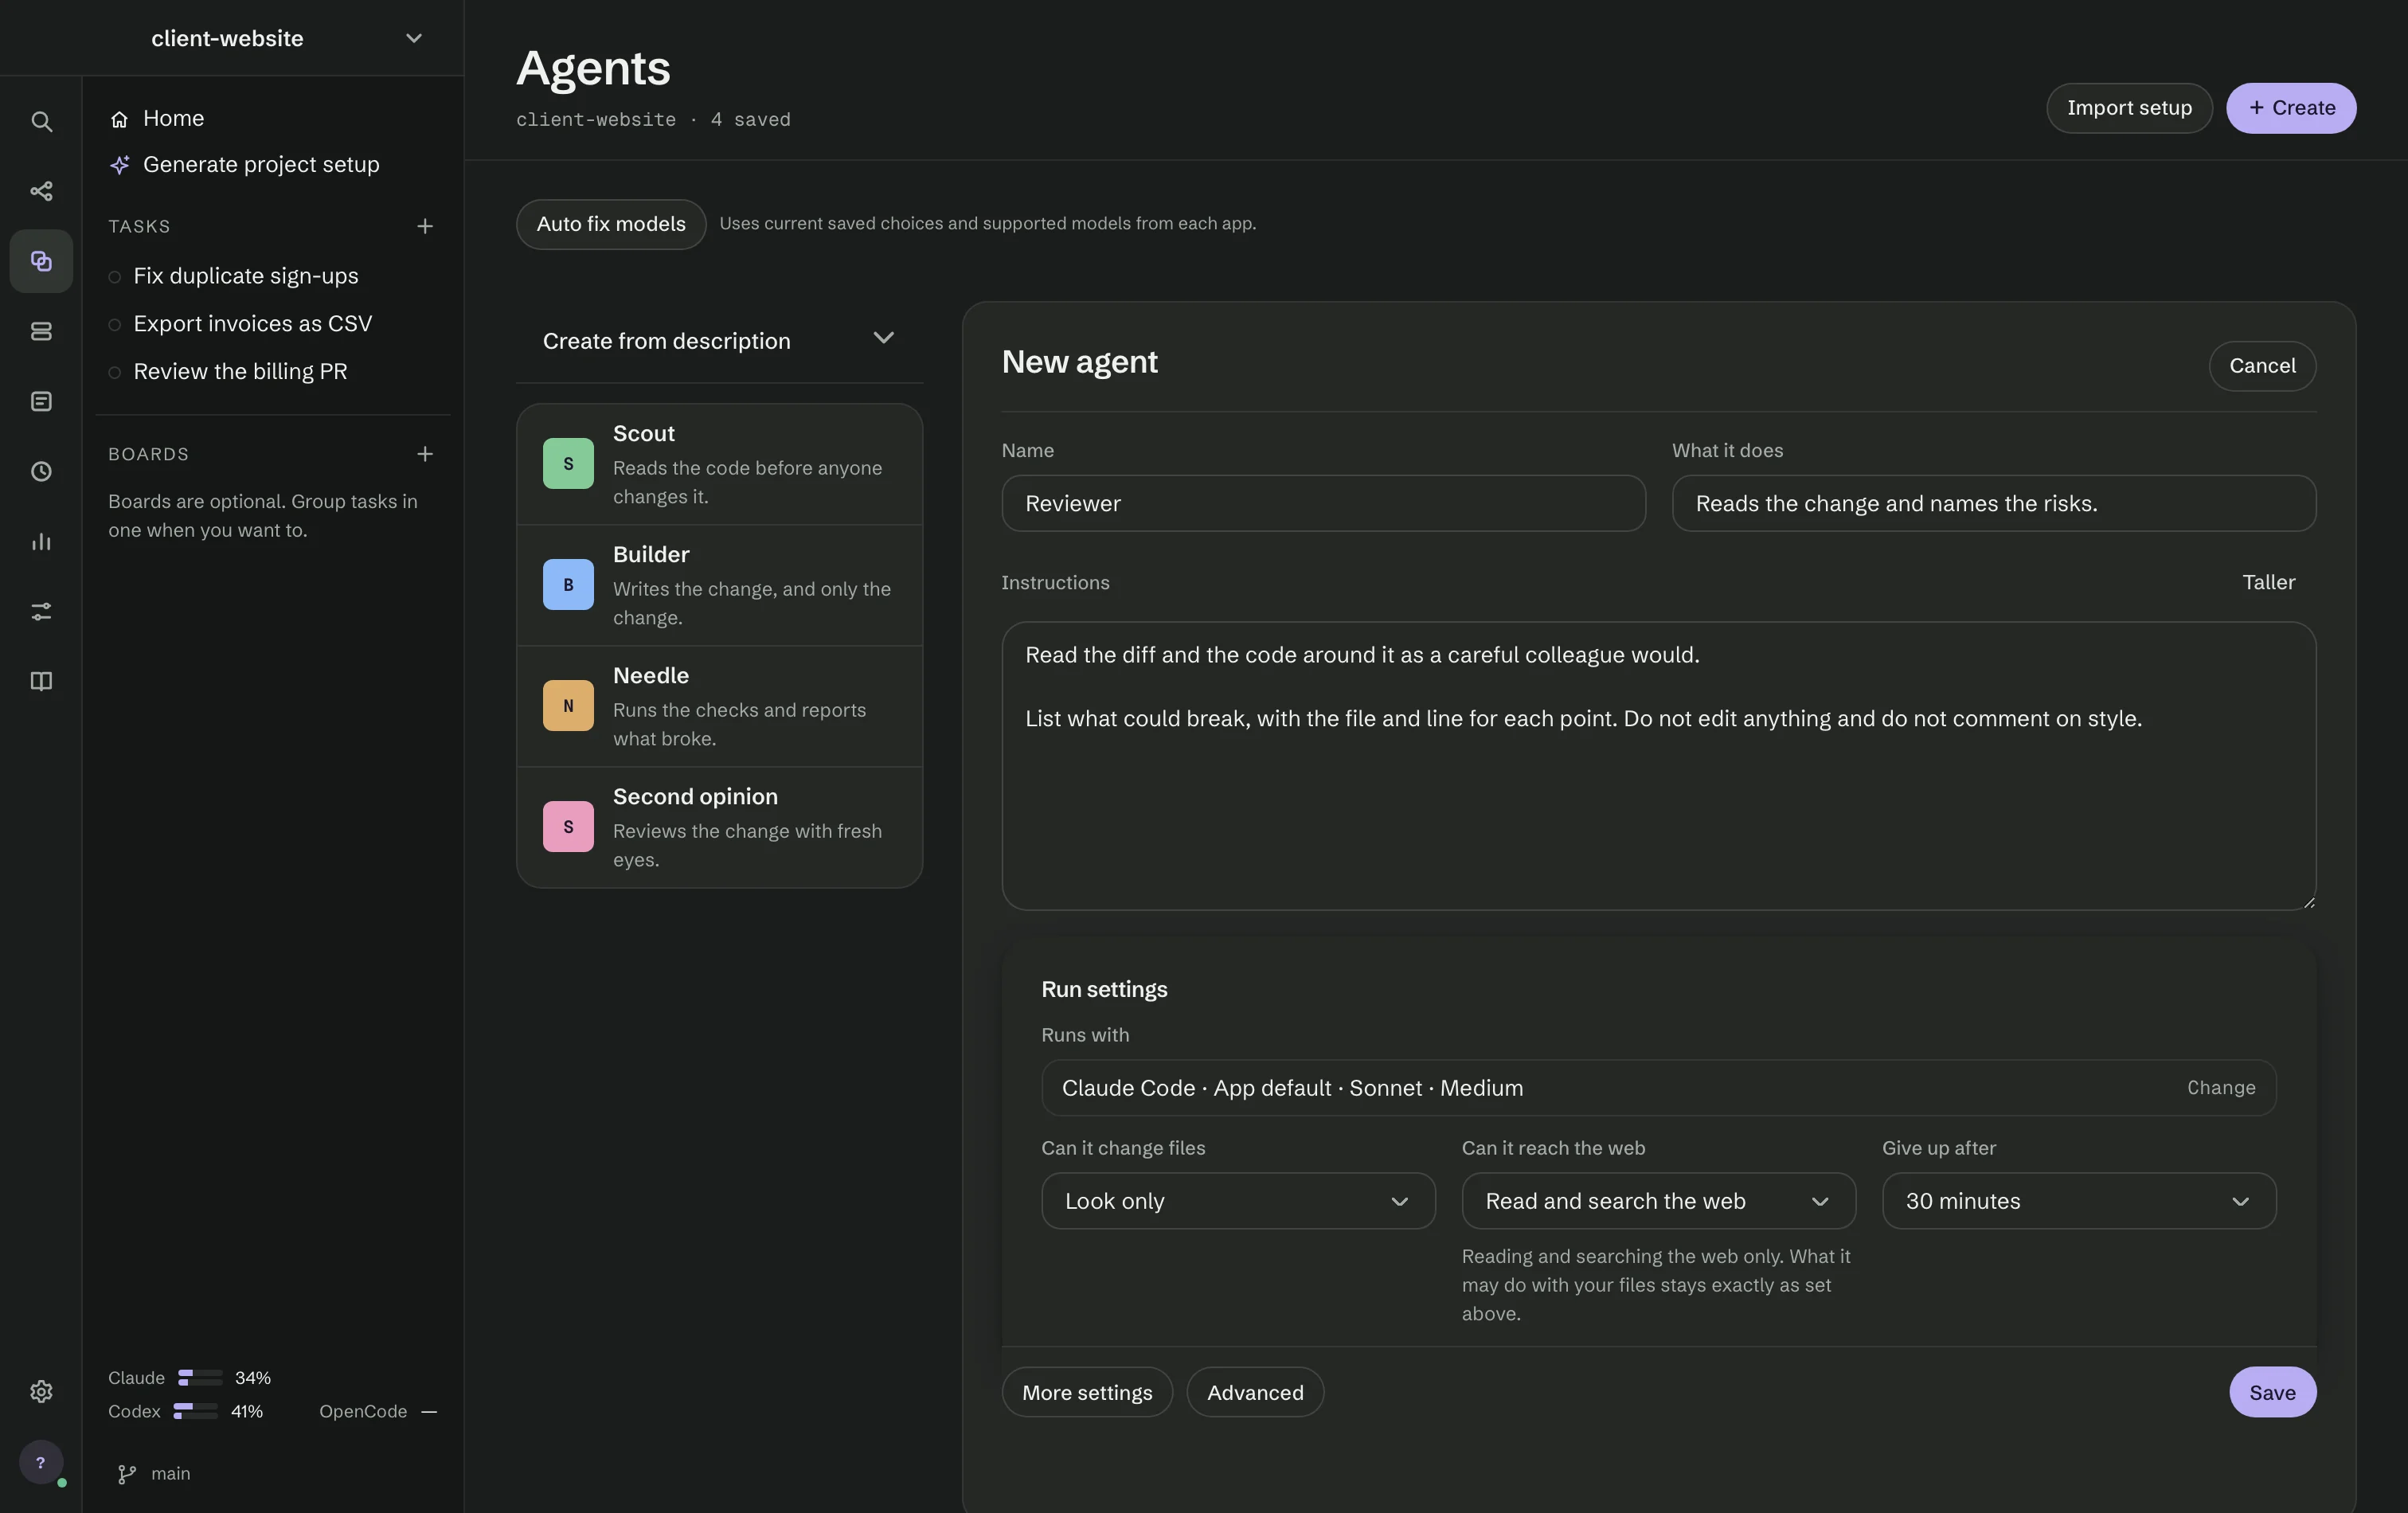Open the notes panel icon
This screenshot has width=2408, height=1513.
tap(41, 401)
